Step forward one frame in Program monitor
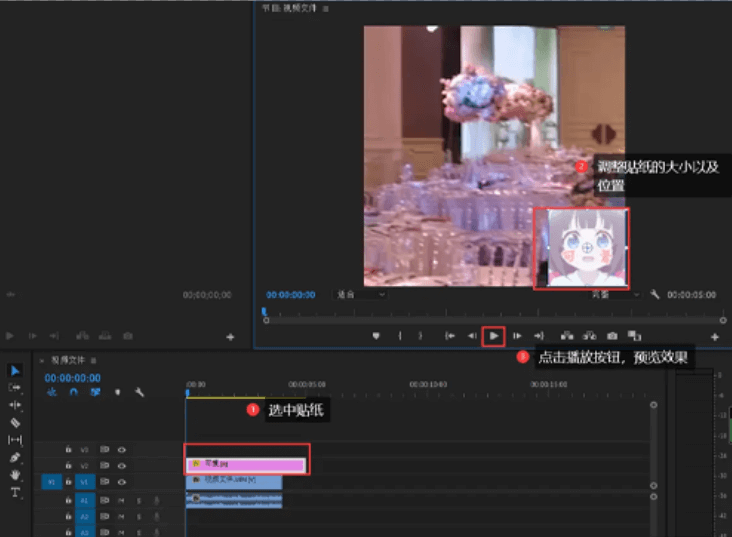The height and width of the screenshot is (537, 732). [517, 336]
